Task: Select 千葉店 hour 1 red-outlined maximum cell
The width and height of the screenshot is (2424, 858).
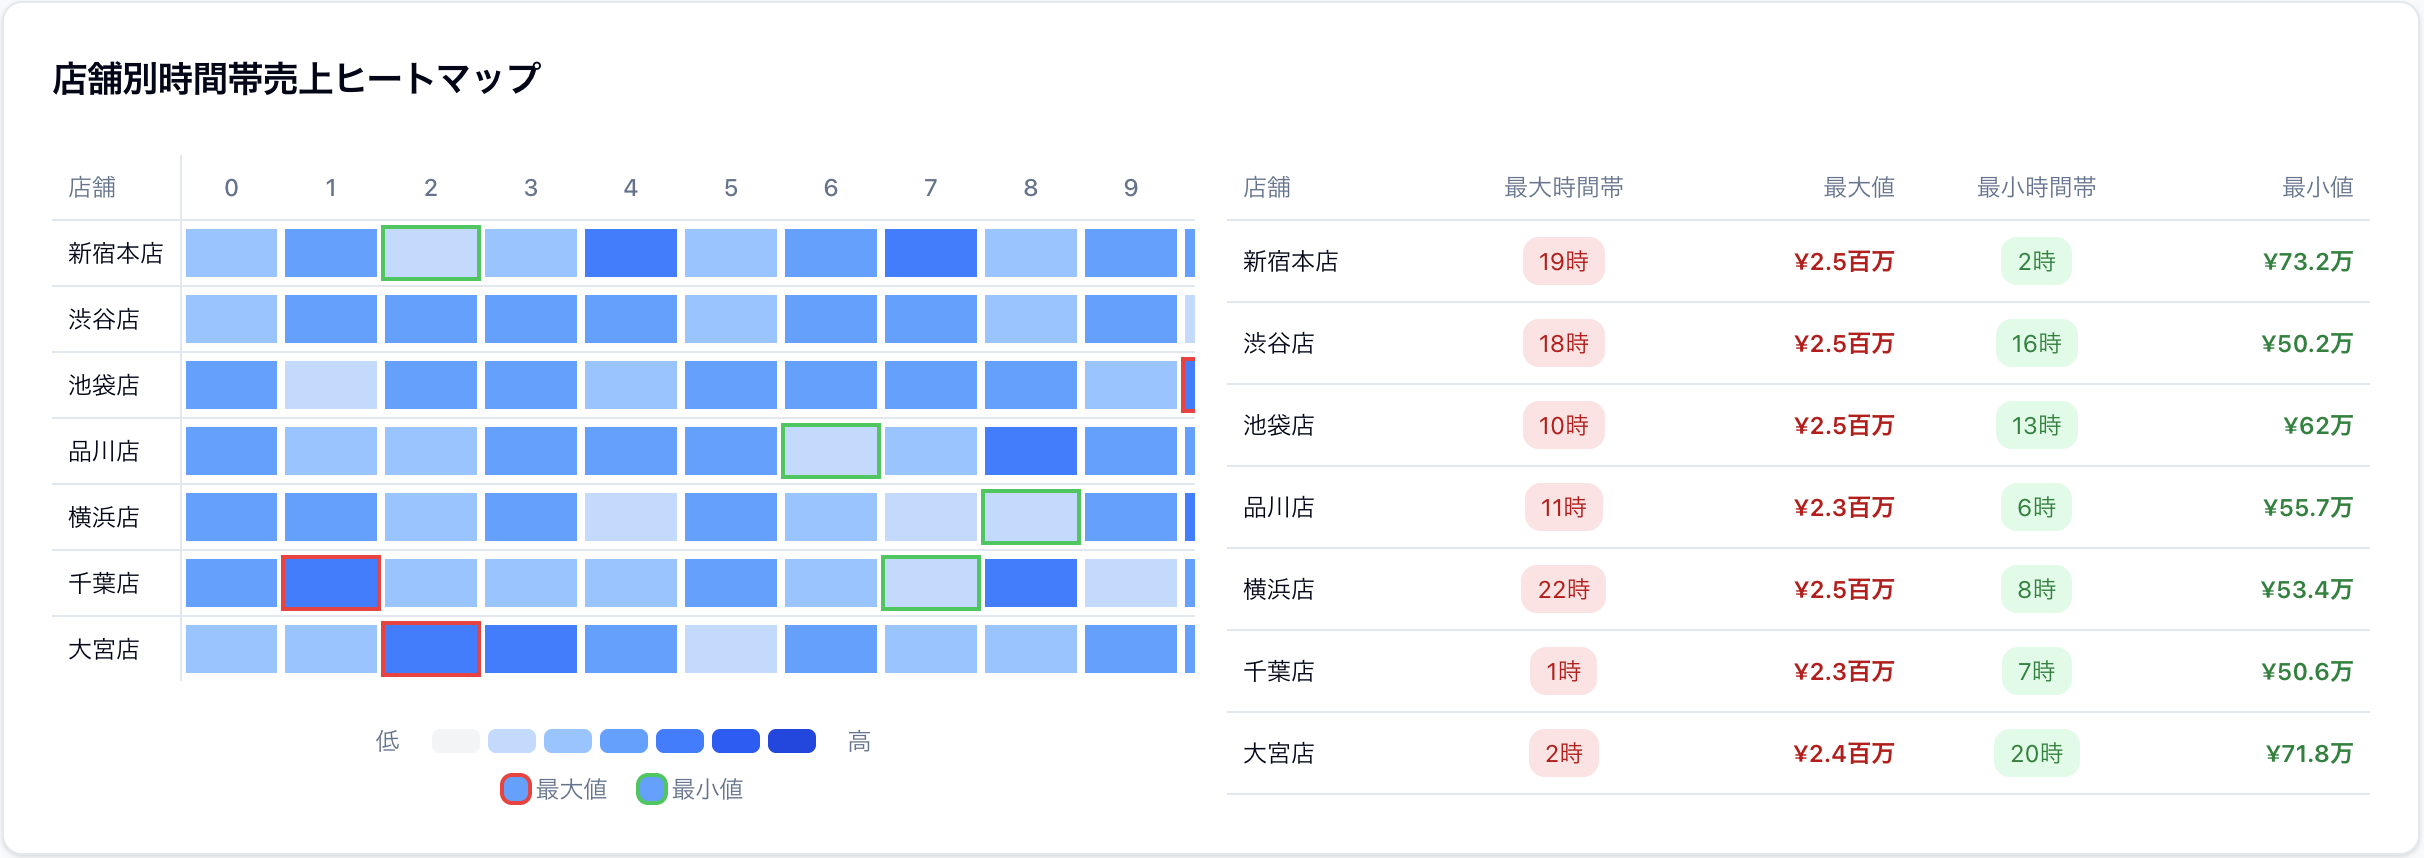Action: click(x=331, y=583)
